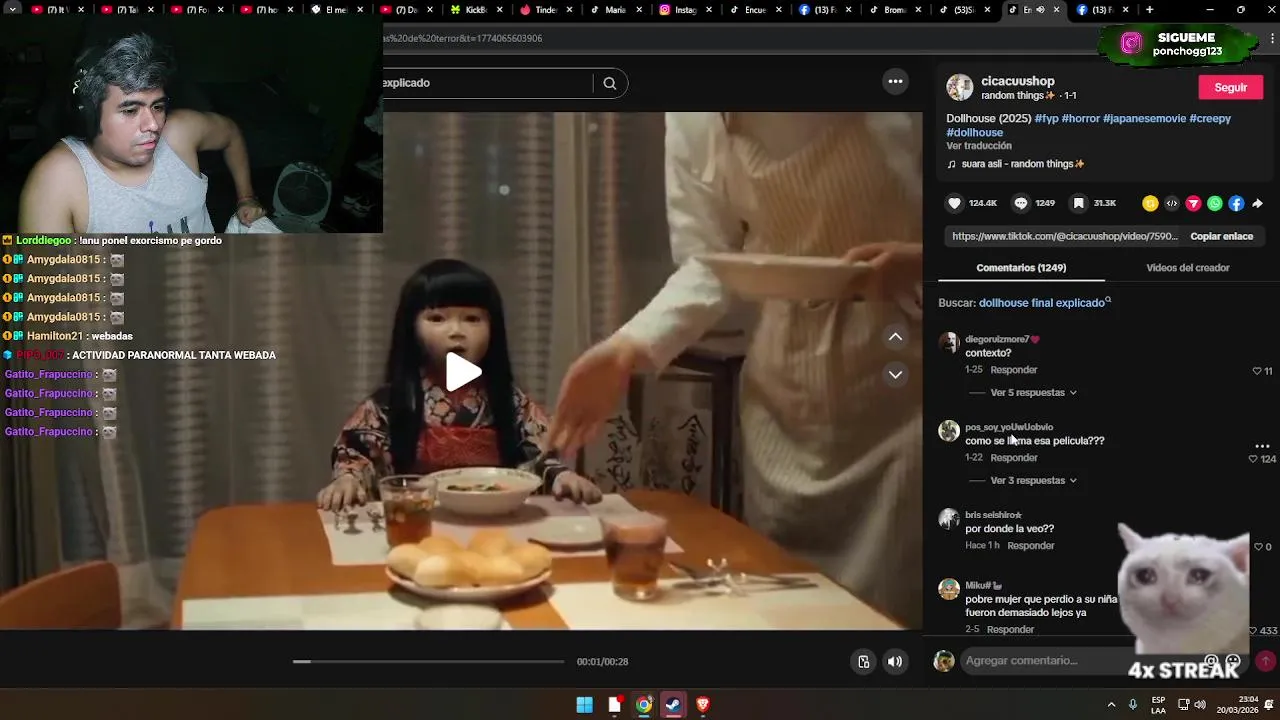
Task: Open diegoruizmore7 commenter avatar
Action: point(949,343)
